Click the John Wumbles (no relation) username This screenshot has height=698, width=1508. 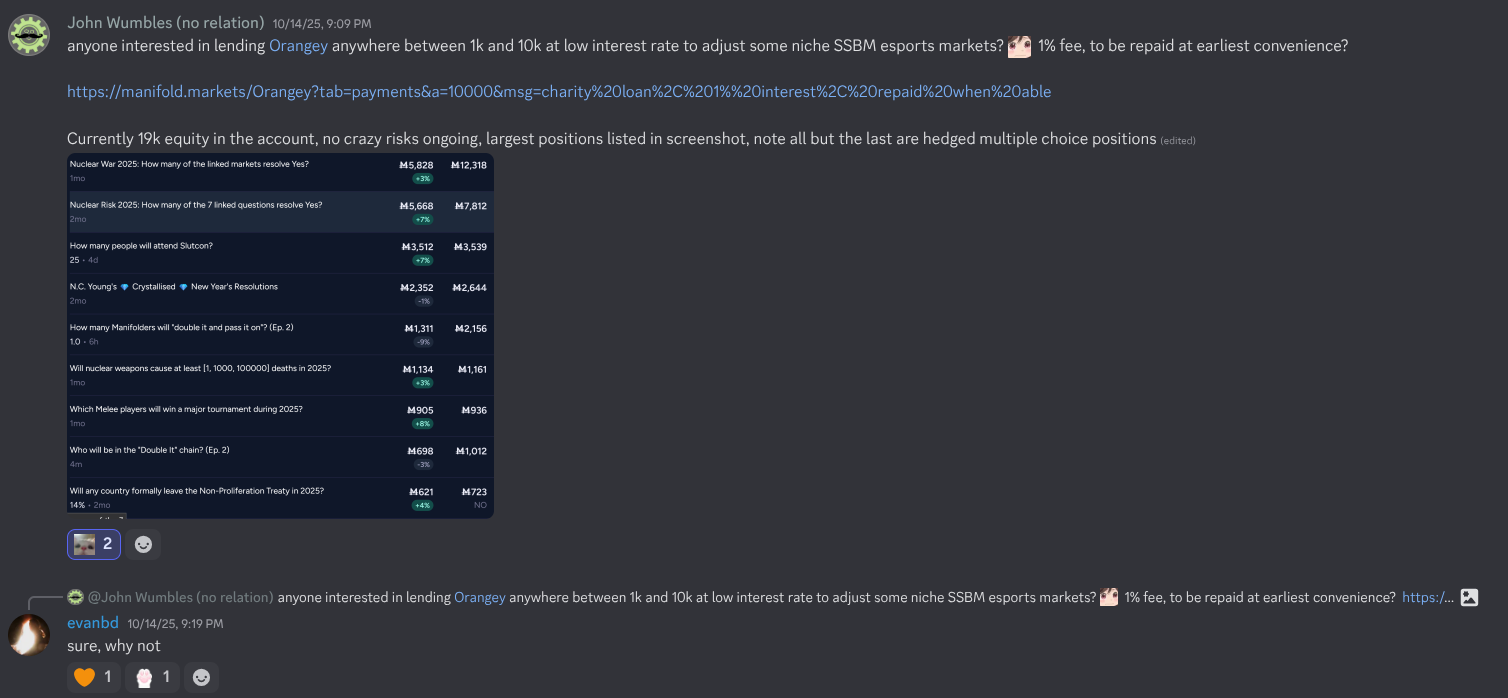(x=166, y=22)
